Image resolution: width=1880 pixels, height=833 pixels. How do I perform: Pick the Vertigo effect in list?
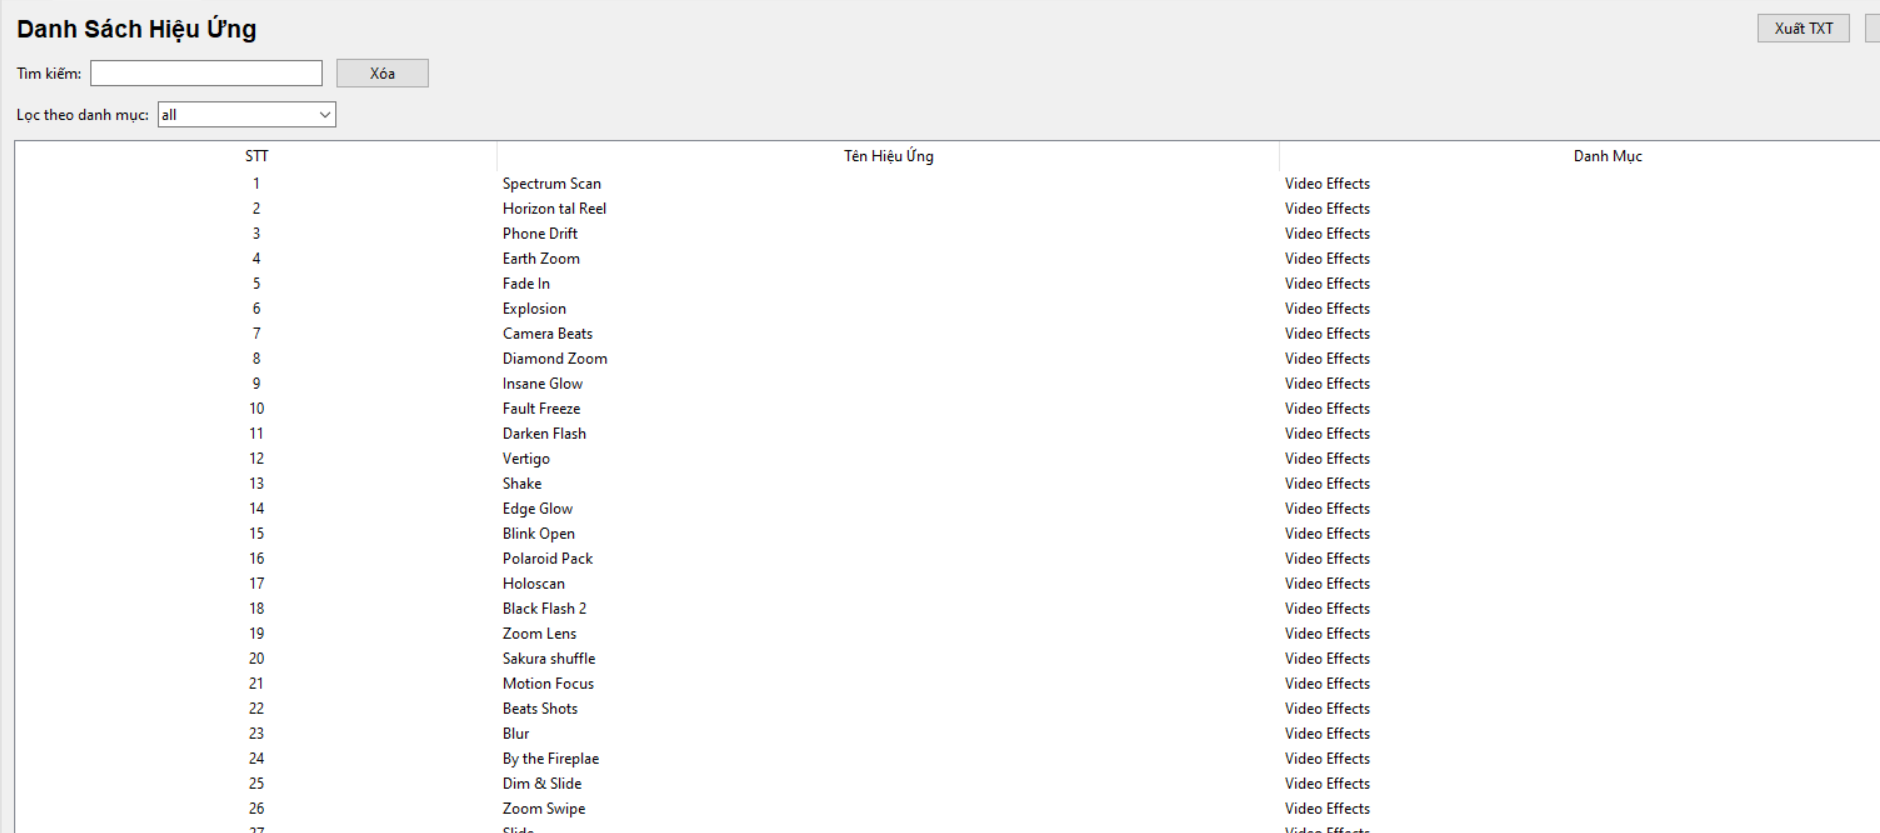coord(526,459)
